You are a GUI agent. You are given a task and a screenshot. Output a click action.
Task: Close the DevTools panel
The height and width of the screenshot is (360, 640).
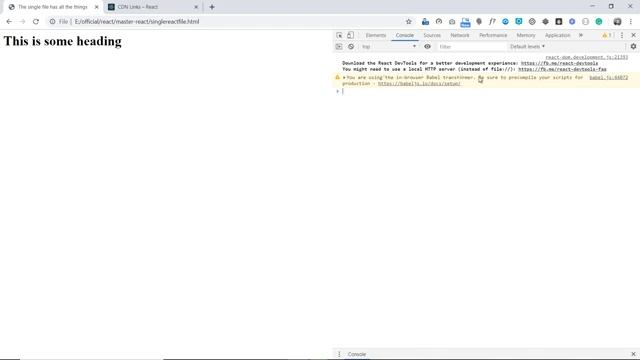tap(633, 35)
